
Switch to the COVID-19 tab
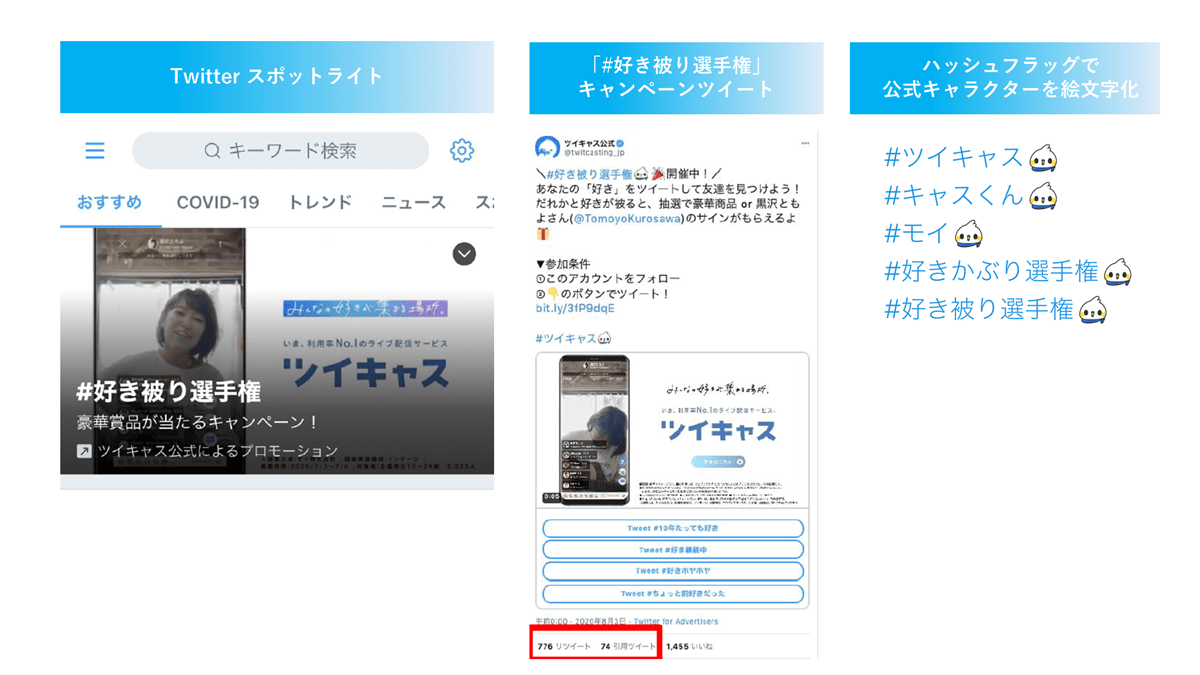(x=217, y=202)
